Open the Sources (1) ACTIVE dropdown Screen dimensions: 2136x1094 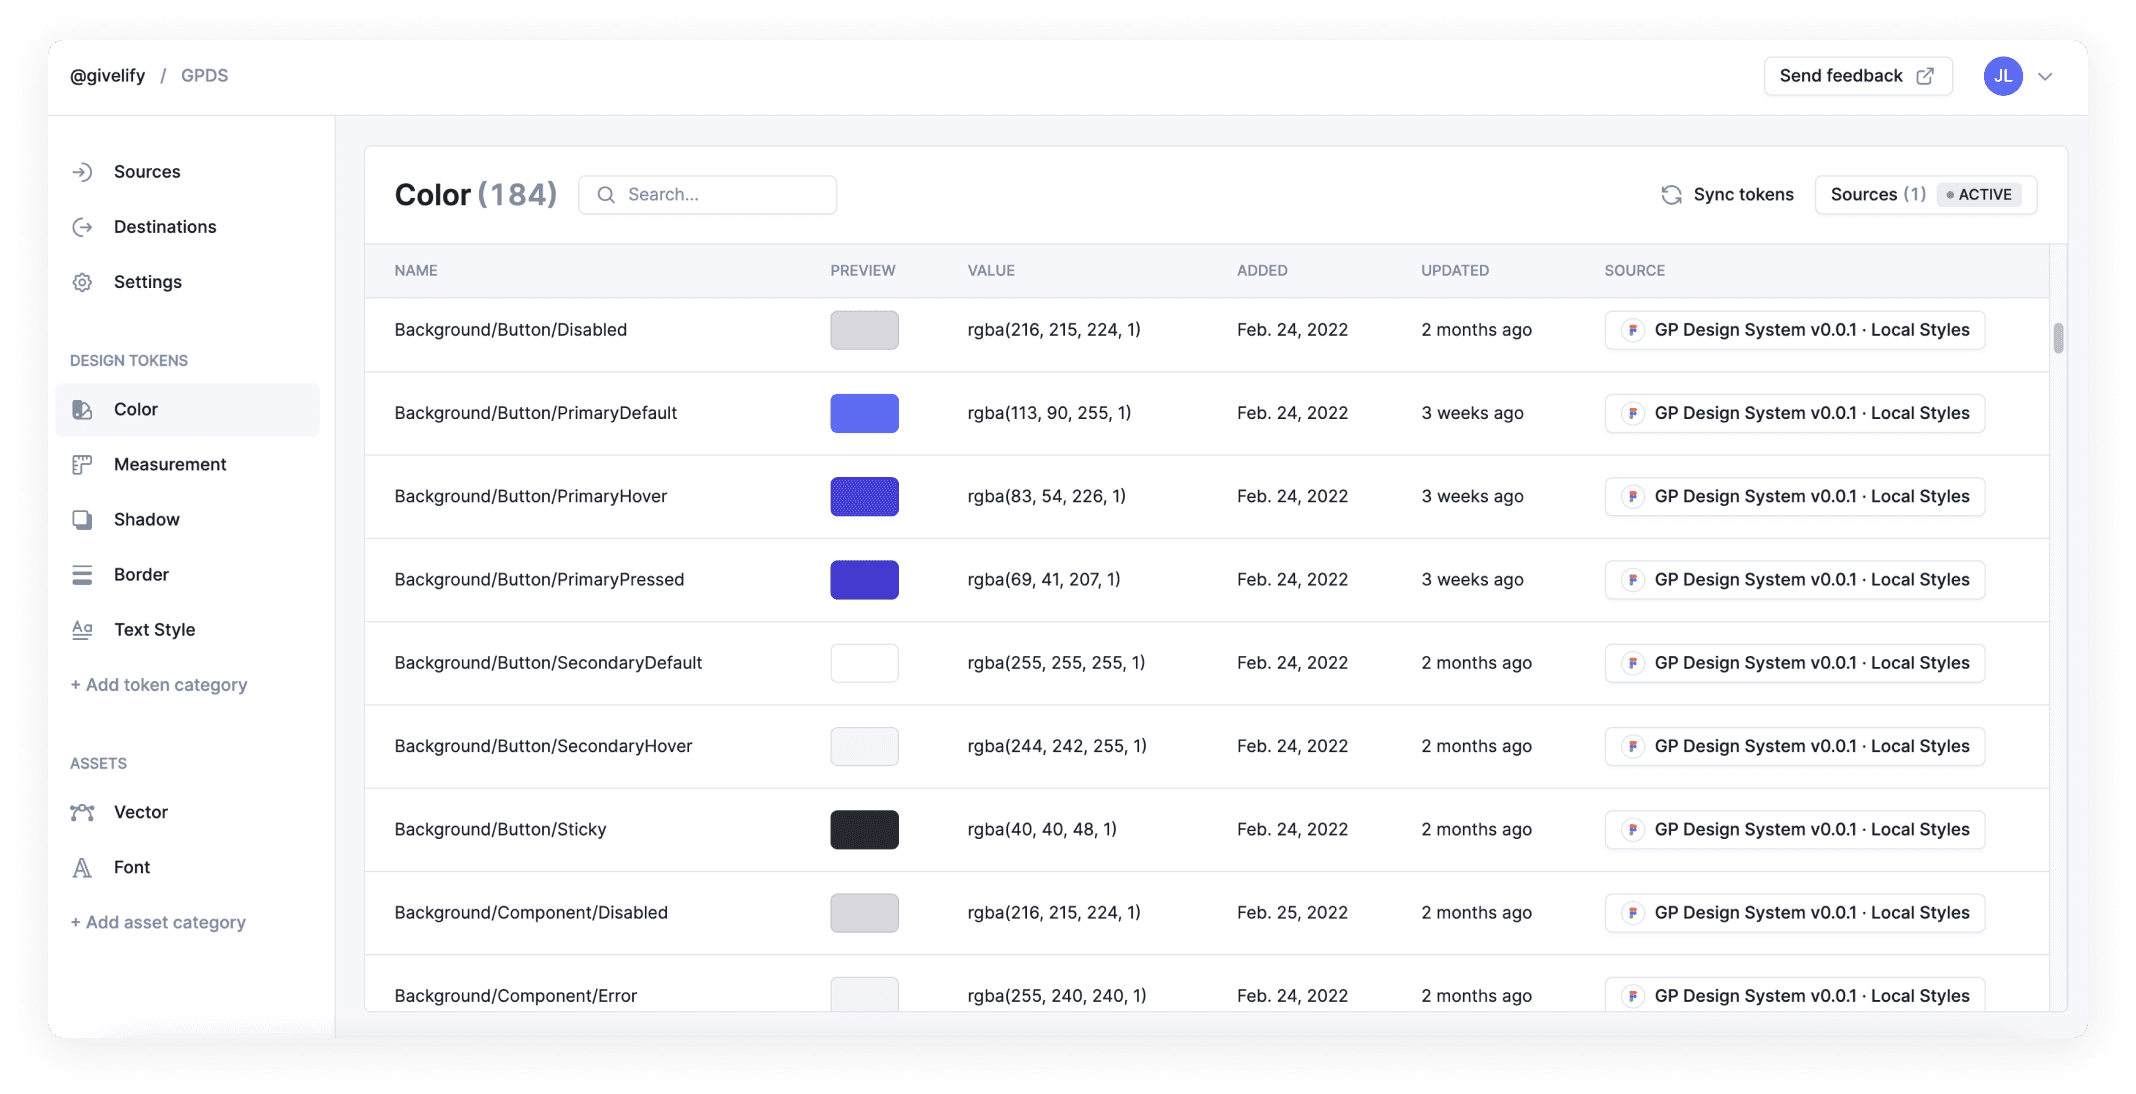1925,195
